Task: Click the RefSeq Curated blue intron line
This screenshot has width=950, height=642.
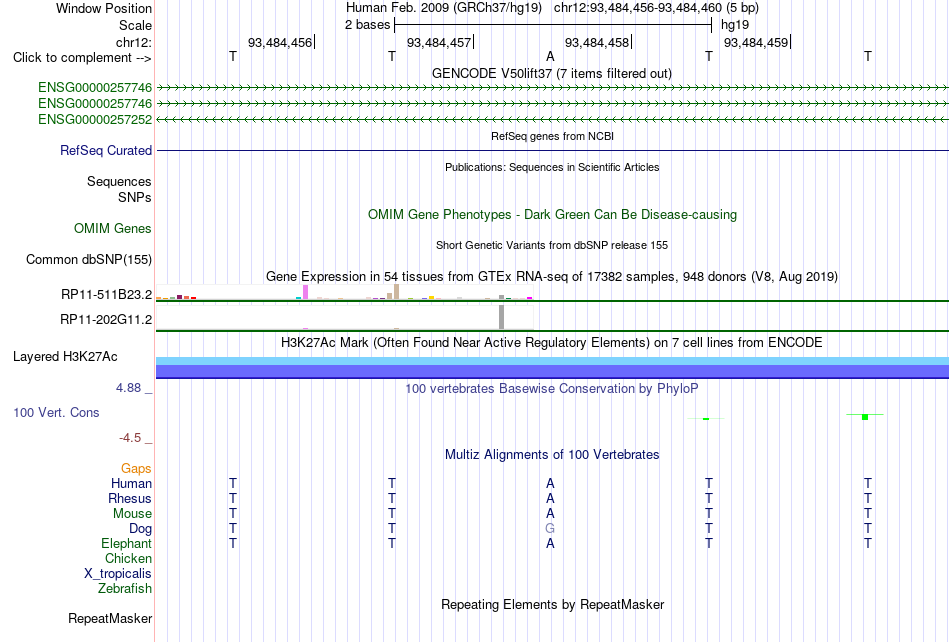Action: (x=552, y=150)
